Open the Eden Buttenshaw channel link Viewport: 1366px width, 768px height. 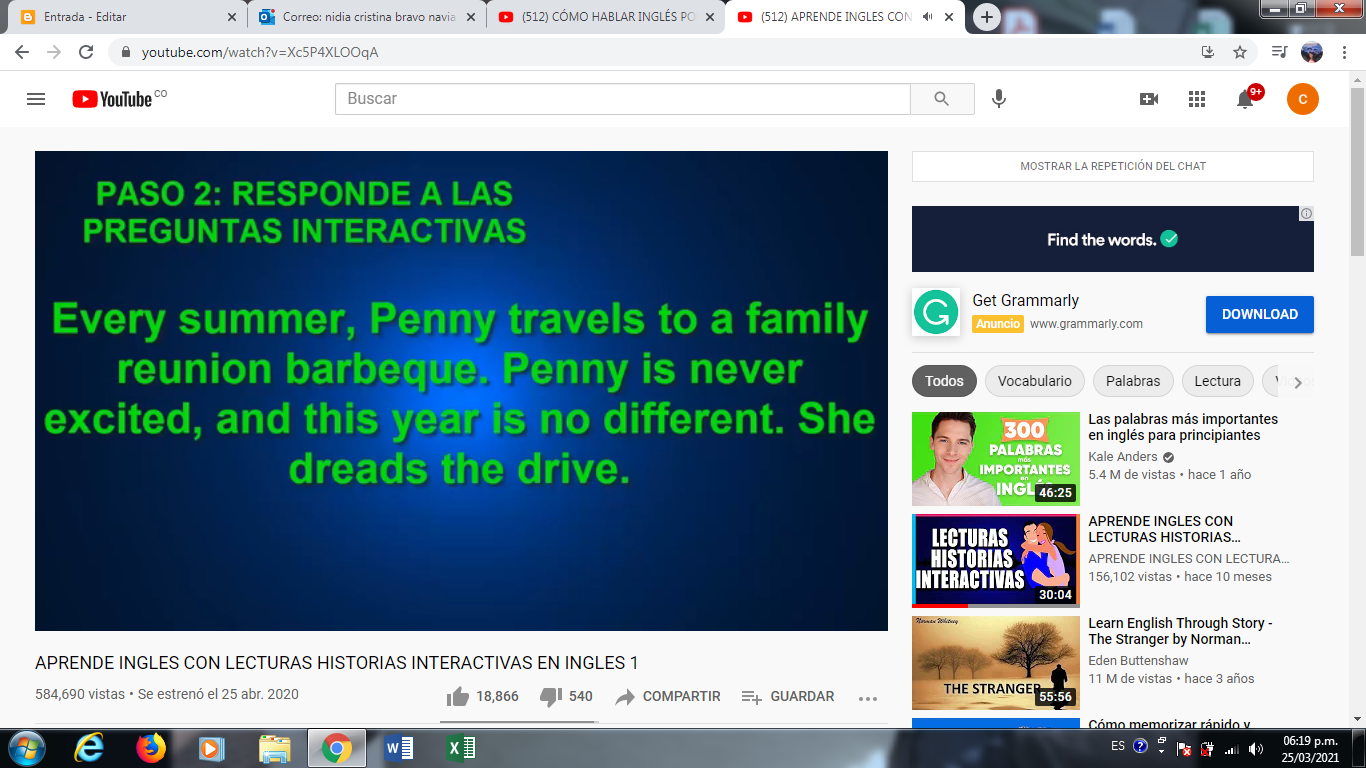pyautogui.click(x=1138, y=660)
